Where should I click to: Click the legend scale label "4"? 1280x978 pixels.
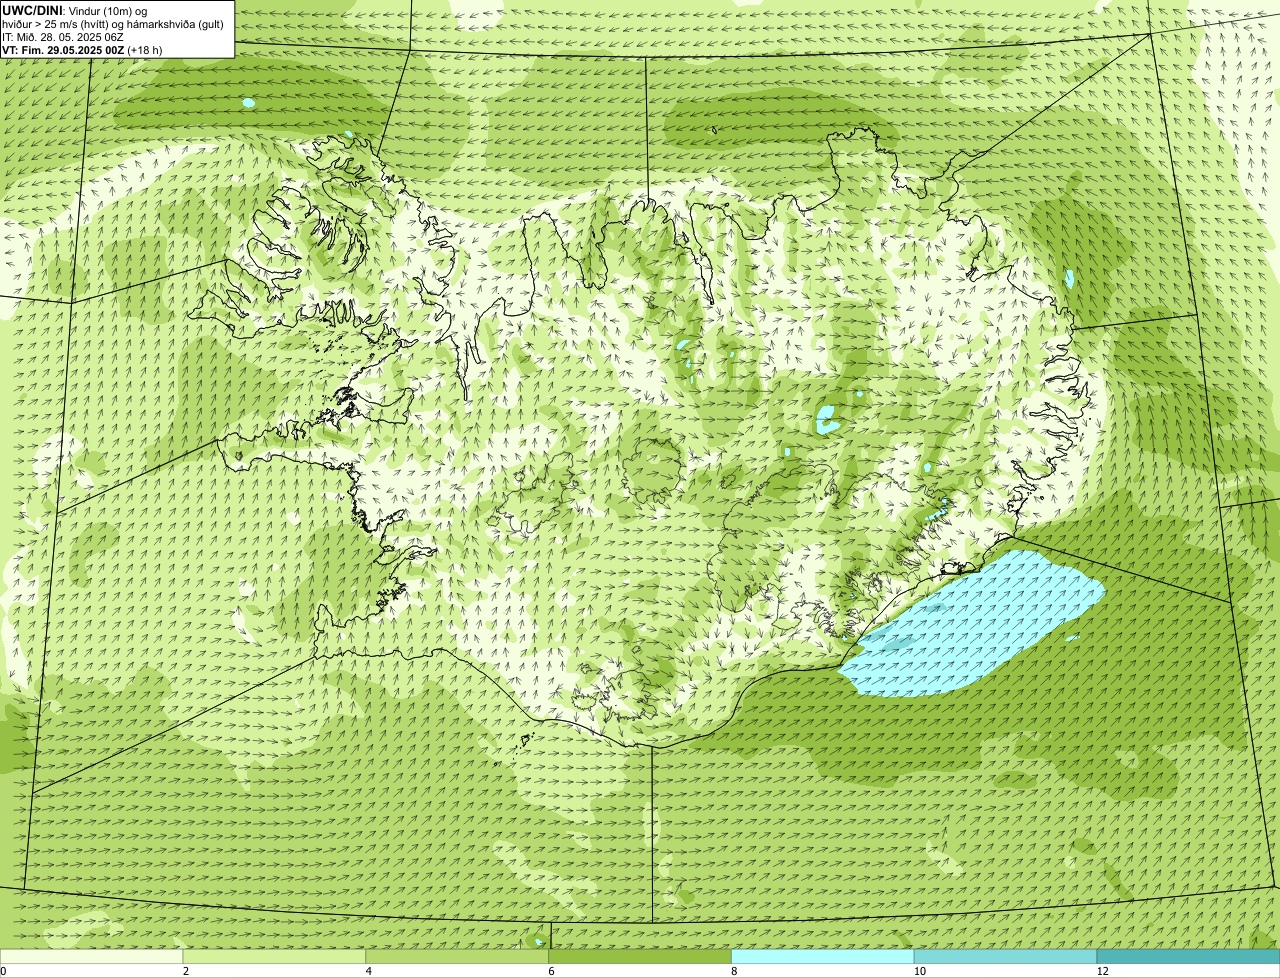[x=369, y=971]
